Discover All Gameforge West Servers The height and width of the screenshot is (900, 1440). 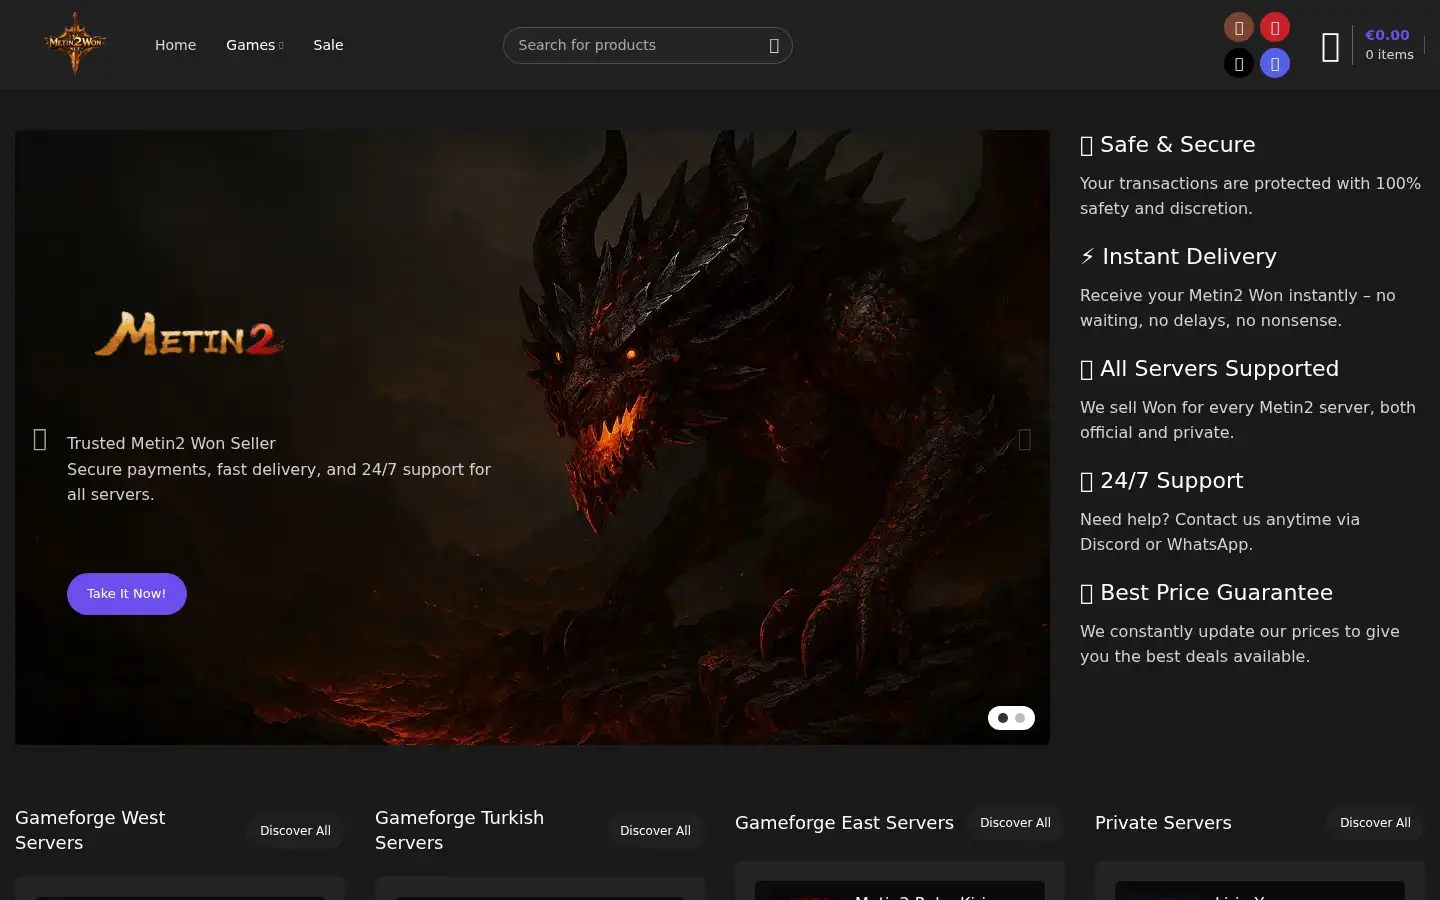(x=295, y=831)
